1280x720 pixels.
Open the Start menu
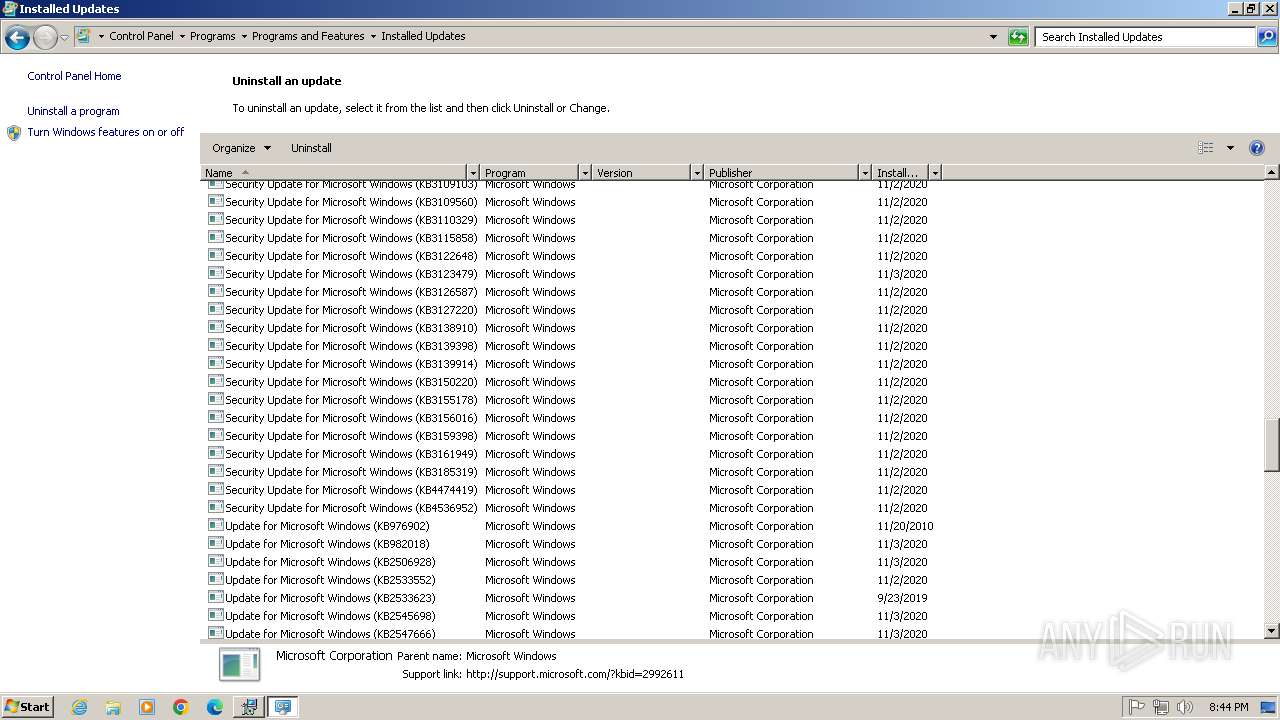point(28,707)
